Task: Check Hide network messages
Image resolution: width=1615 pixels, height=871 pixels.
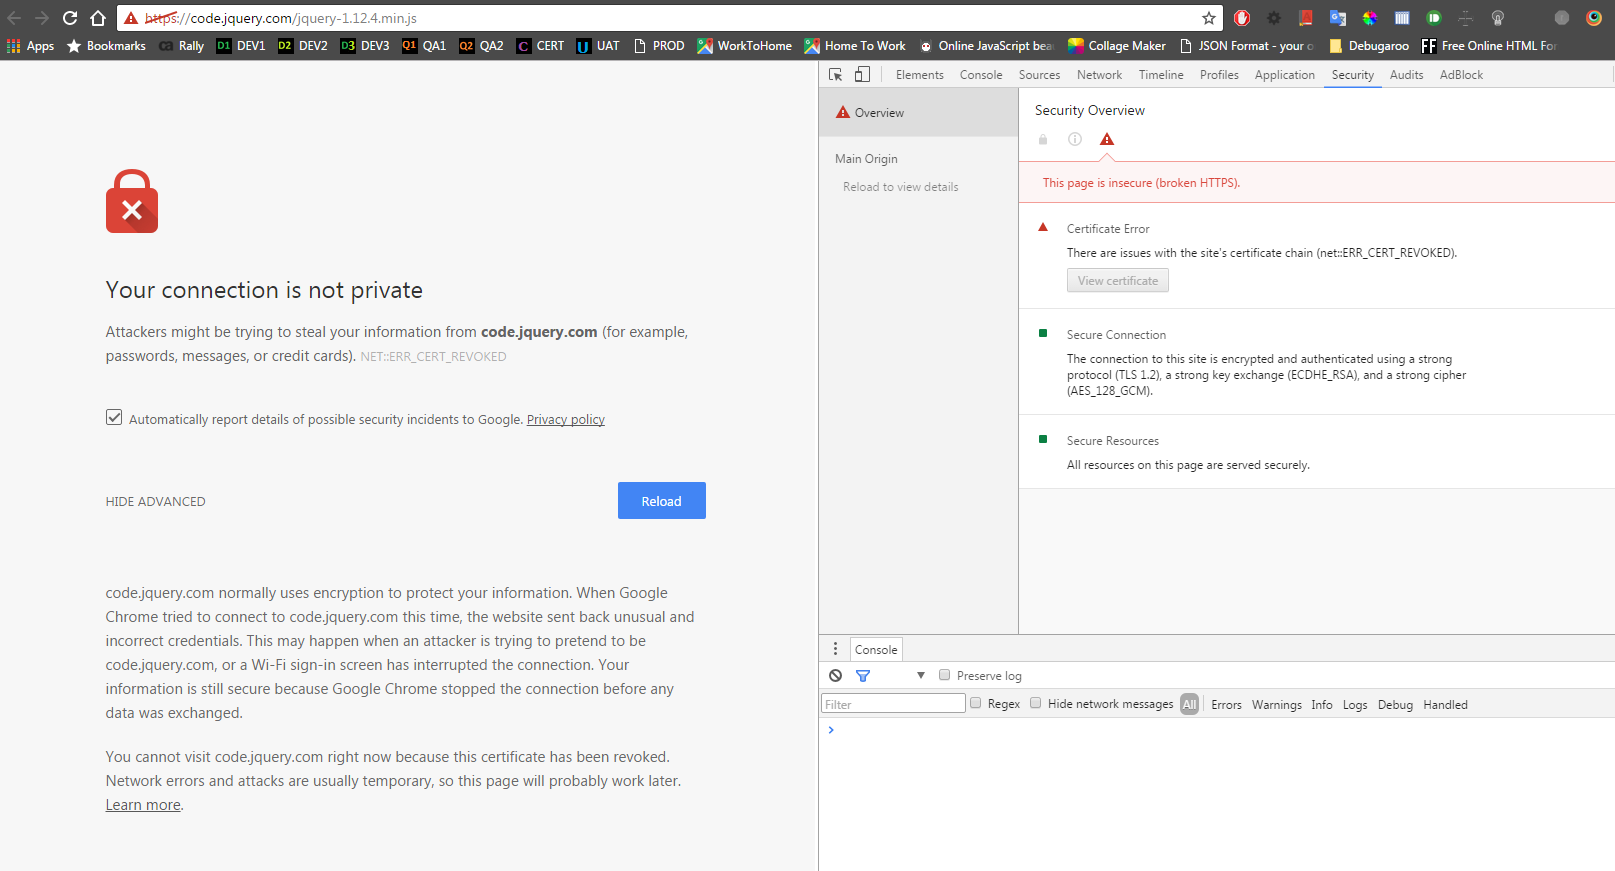Action: 1036,703
